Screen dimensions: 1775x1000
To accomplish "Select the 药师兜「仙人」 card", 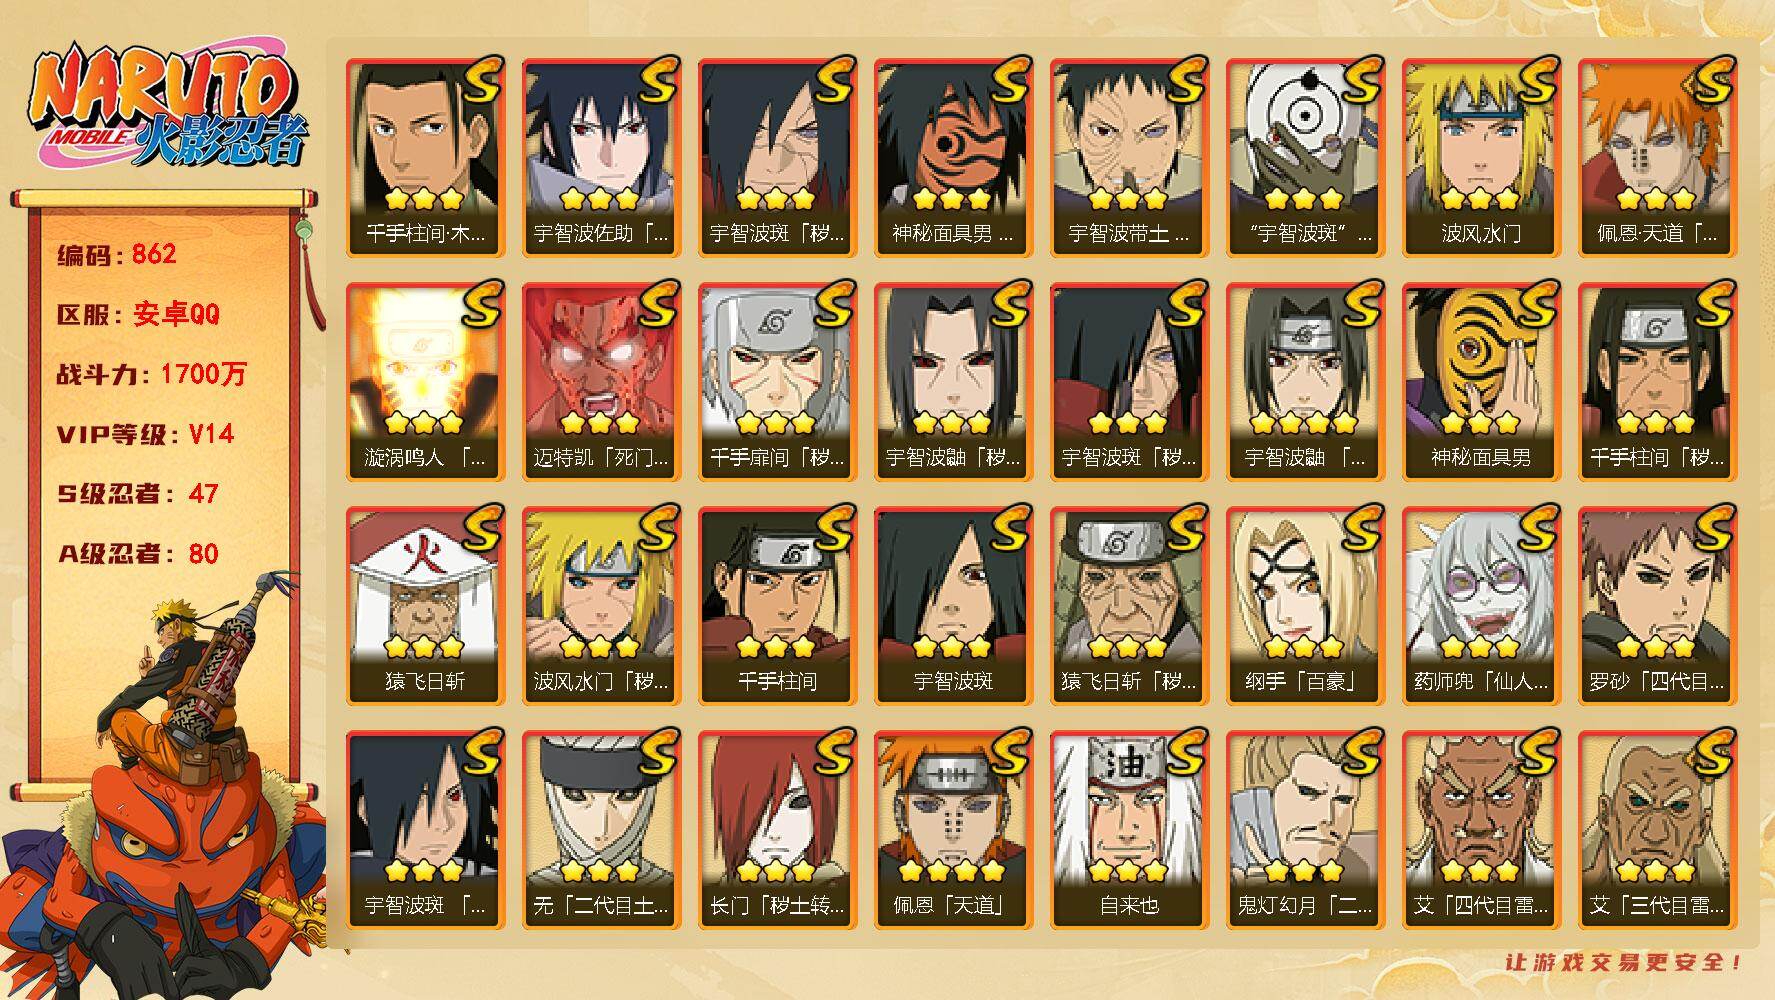I will tap(1480, 607).
